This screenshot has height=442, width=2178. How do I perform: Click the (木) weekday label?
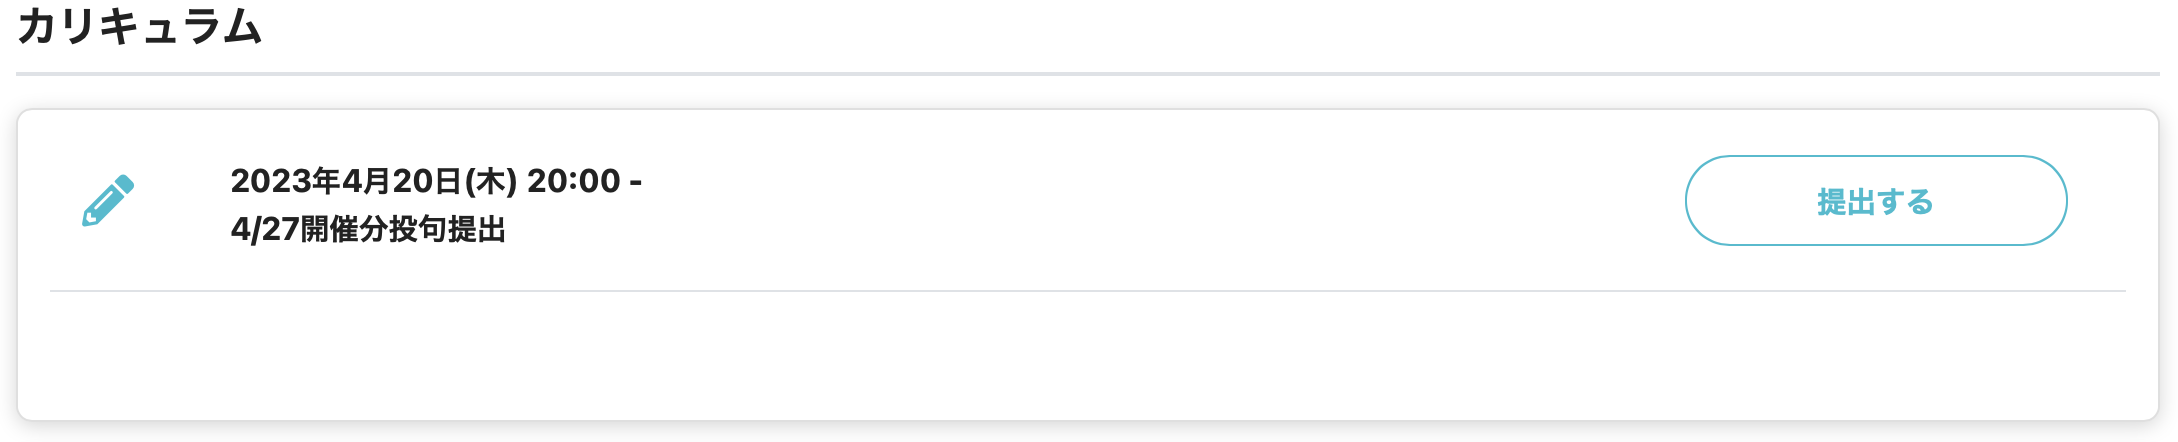[x=491, y=181]
